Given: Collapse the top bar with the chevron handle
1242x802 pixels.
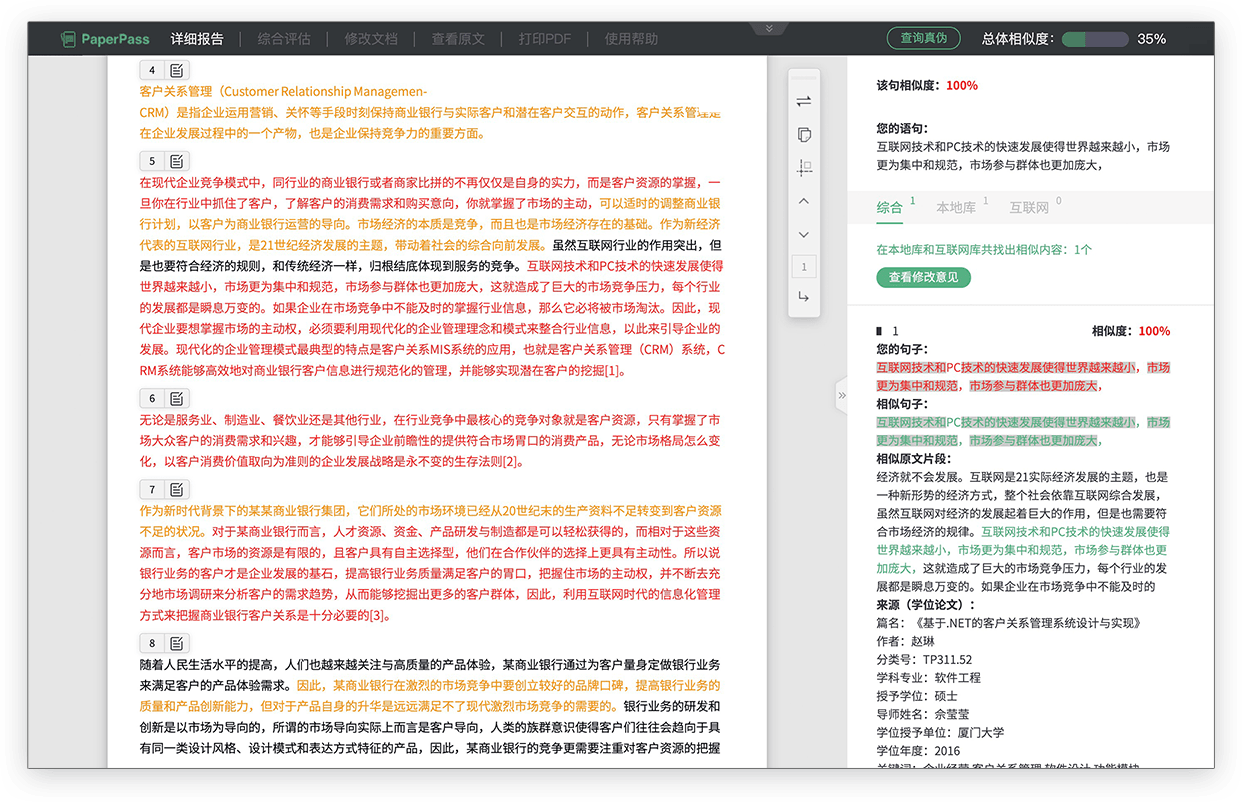Looking at the screenshot, I should tap(769, 29).
